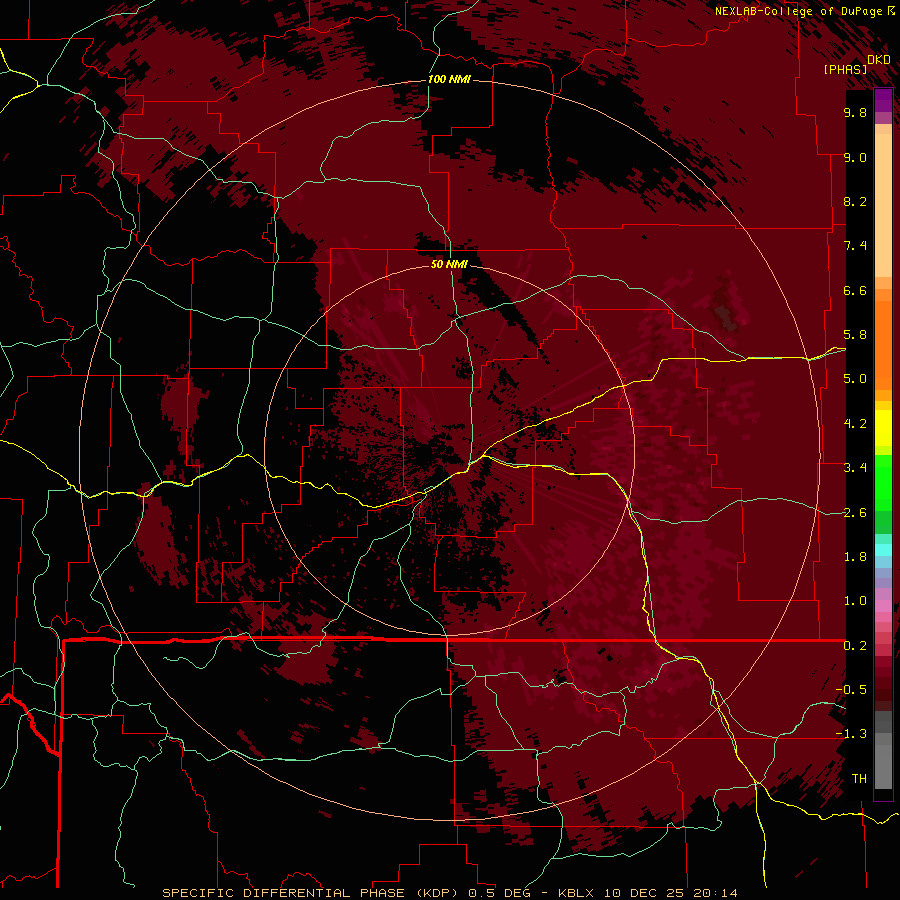The image size is (900, 900).
Task: Click the 2.6 value on the color scale
Action: 855,513
